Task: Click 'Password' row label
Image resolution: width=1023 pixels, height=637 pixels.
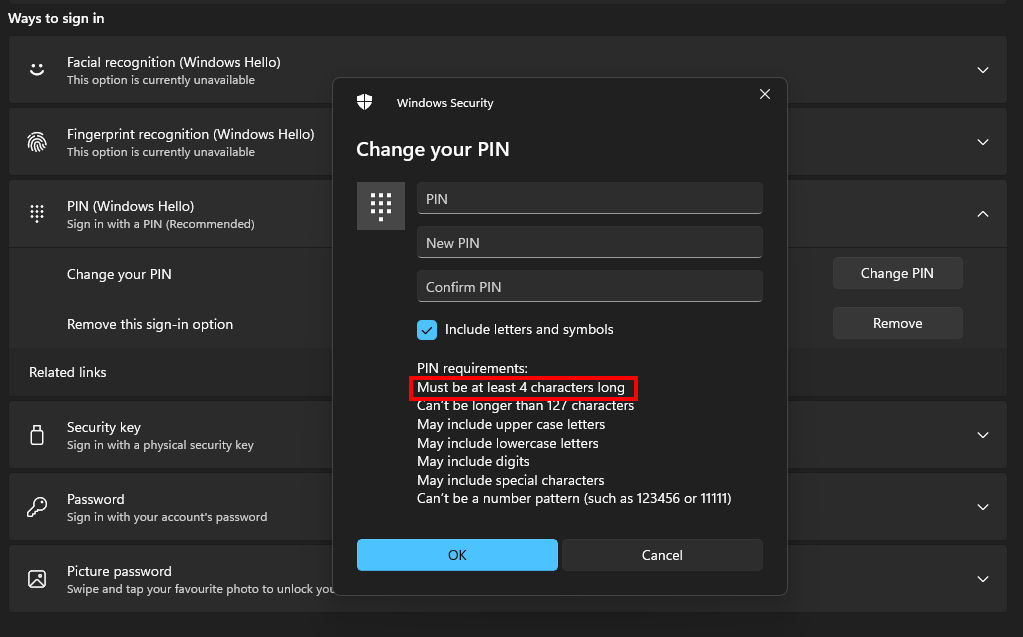Action: (x=95, y=499)
